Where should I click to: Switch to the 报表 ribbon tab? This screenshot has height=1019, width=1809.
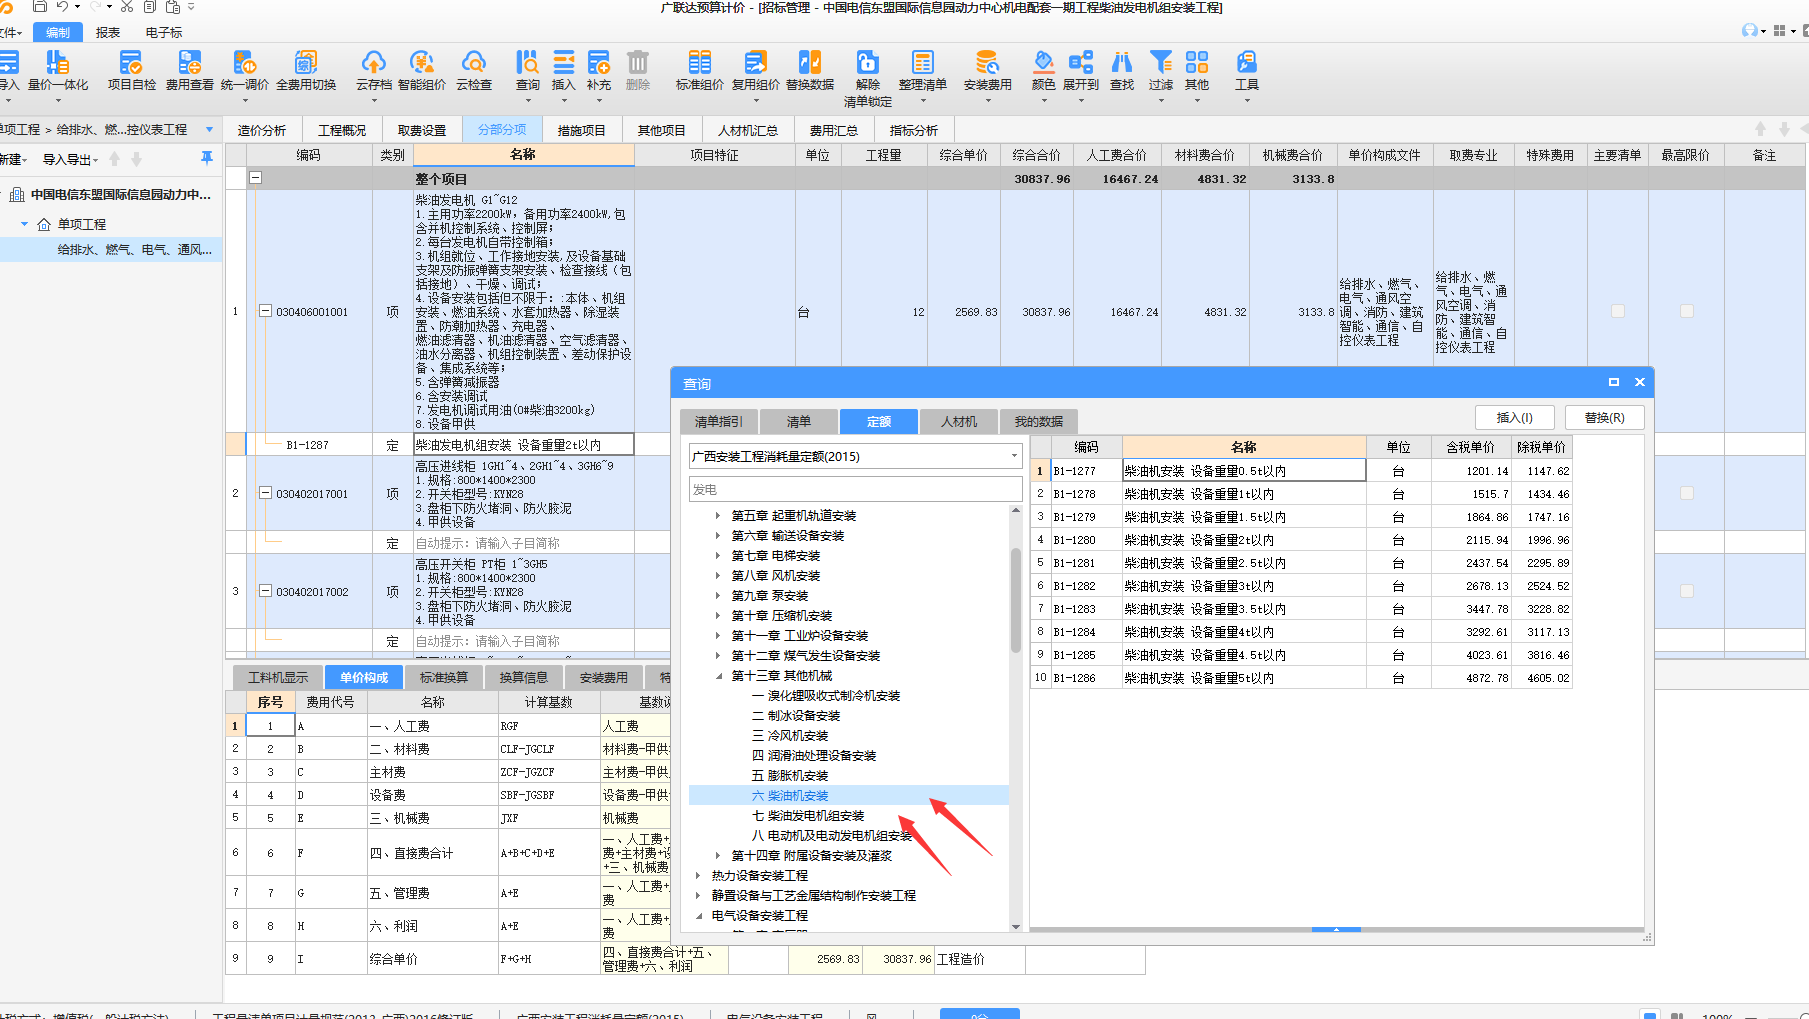[x=108, y=32]
